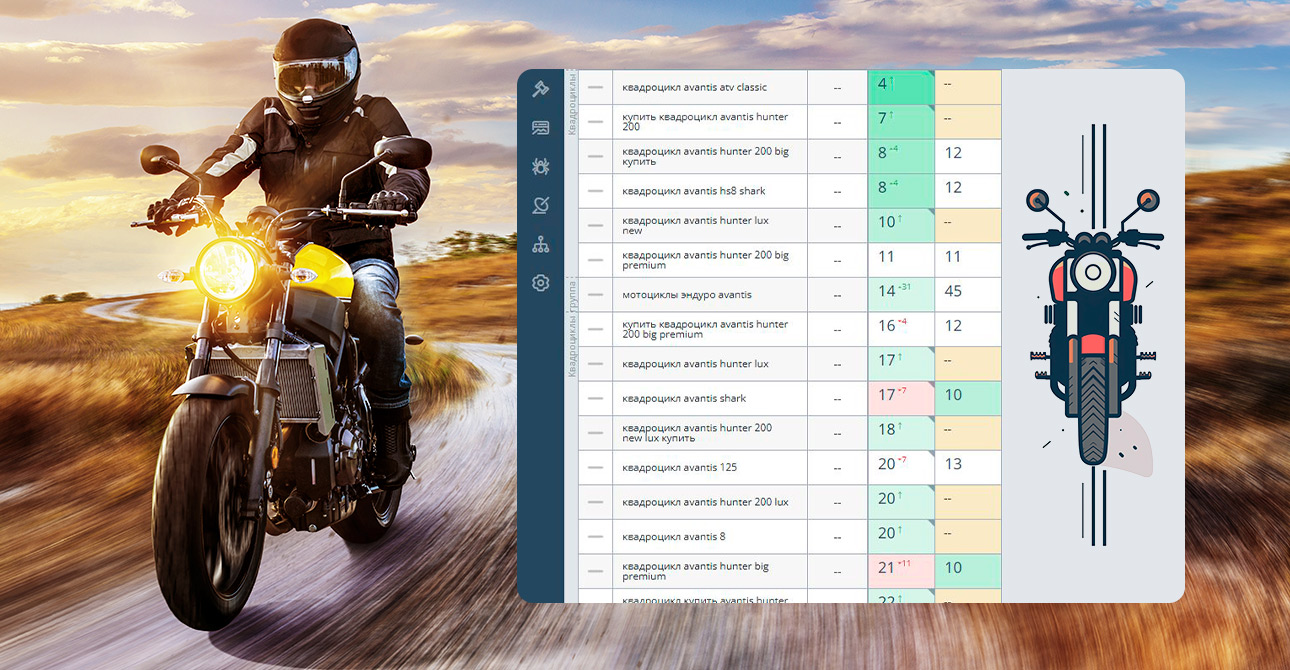Open the site structure hierarchy icon

click(x=541, y=245)
